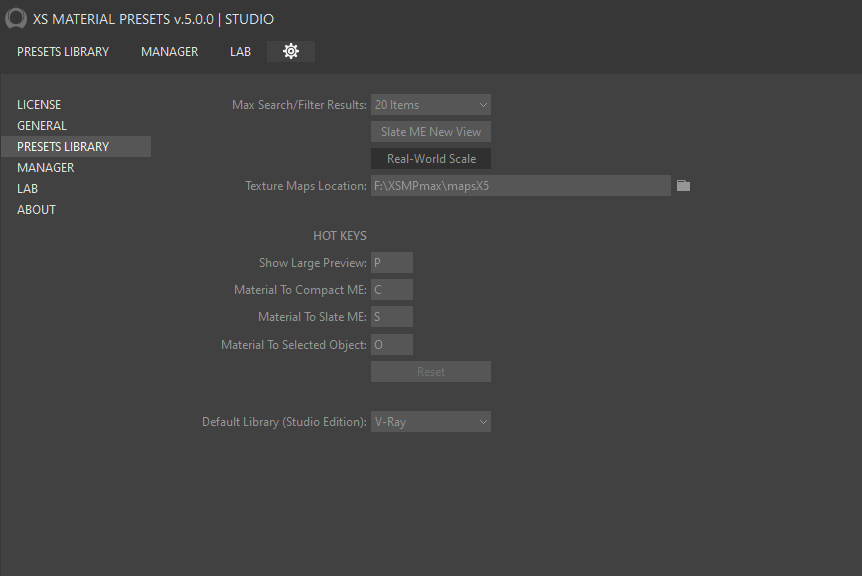The width and height of the screenshot is (862, 576).
Task: Toggle the Slate ME New View button
Action: click(431, 132)
